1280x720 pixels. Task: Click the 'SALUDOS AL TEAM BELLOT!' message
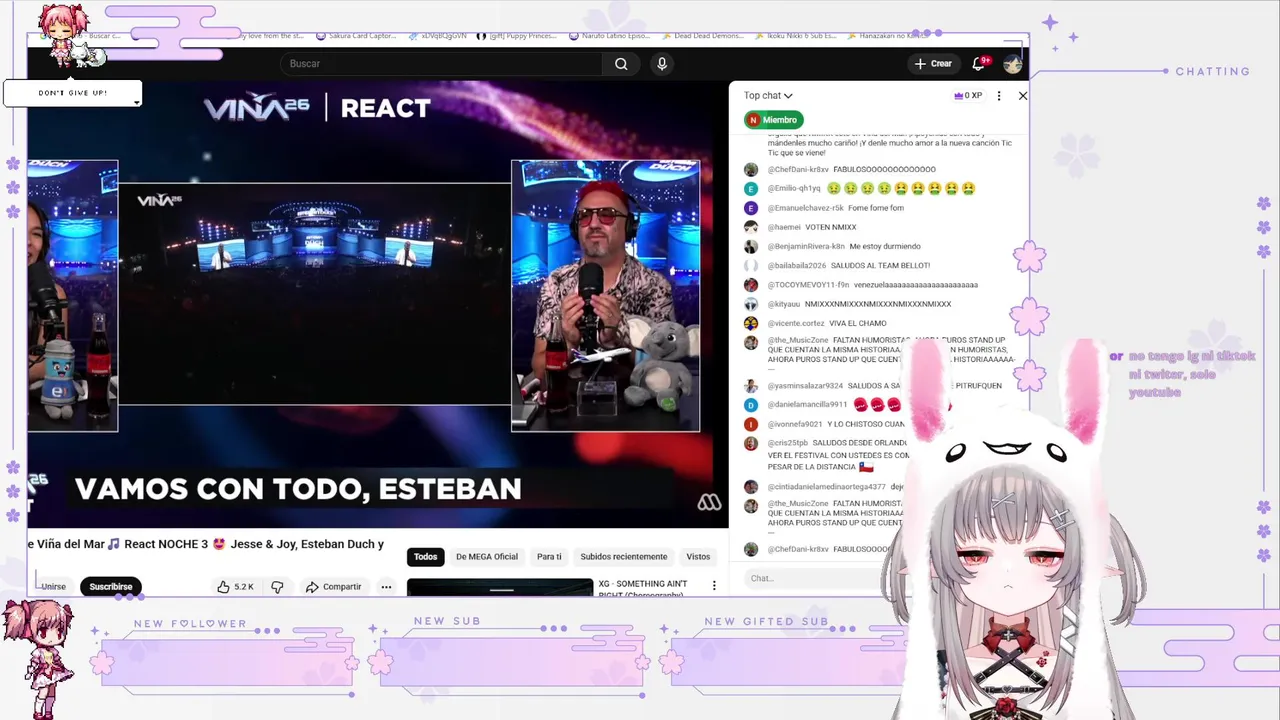point(880,266)
